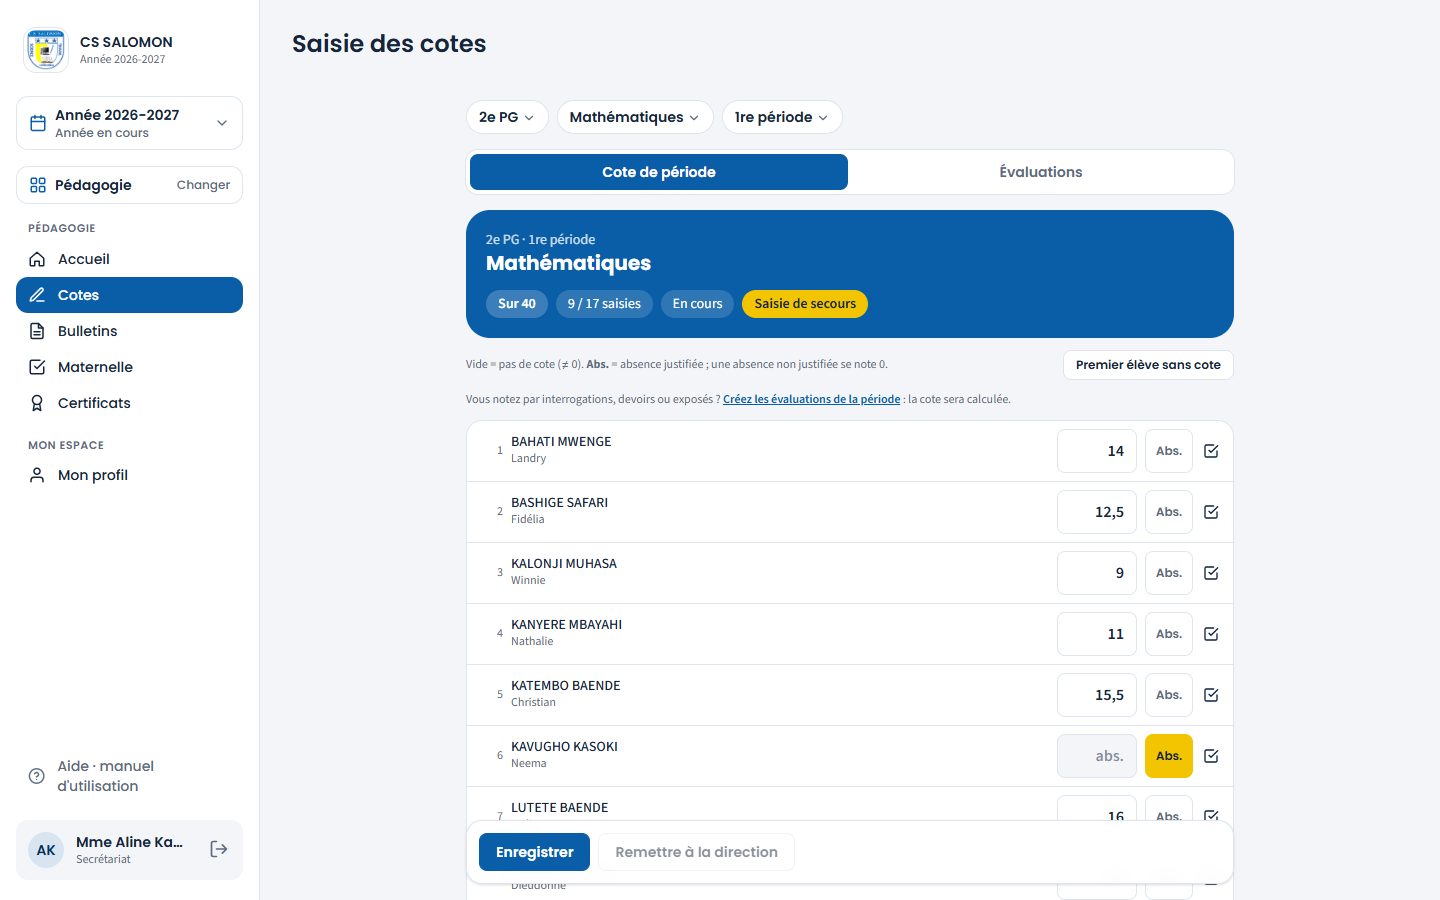Screen dimensions: 1440x900
Task: Click the cote field showing 15,5
Action: pos(1097,695)
